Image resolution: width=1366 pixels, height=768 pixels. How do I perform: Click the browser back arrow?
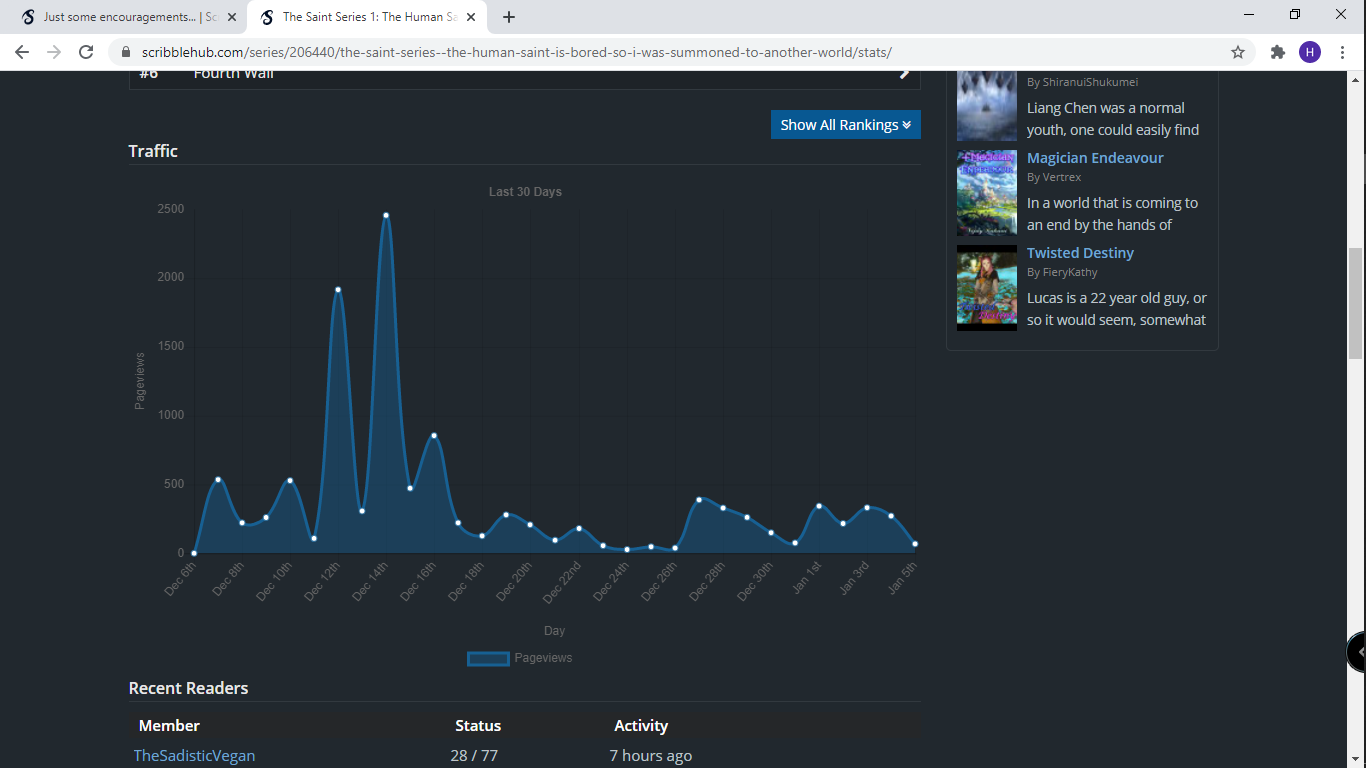[x=22, y=52]
